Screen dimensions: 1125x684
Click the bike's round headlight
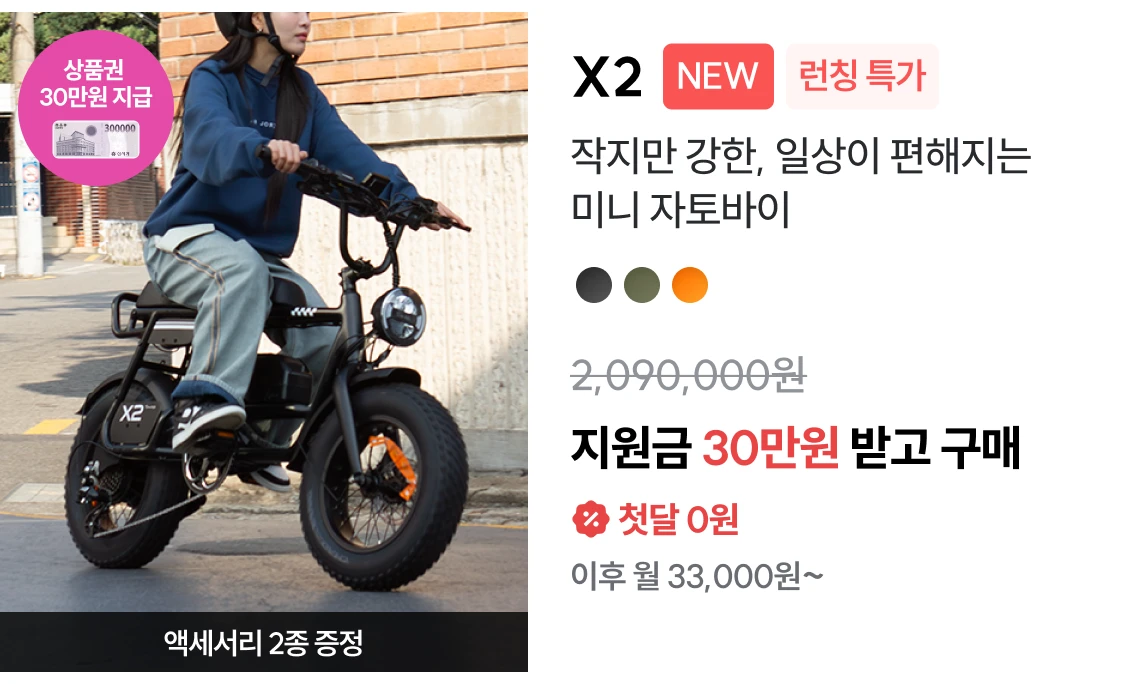398,317
